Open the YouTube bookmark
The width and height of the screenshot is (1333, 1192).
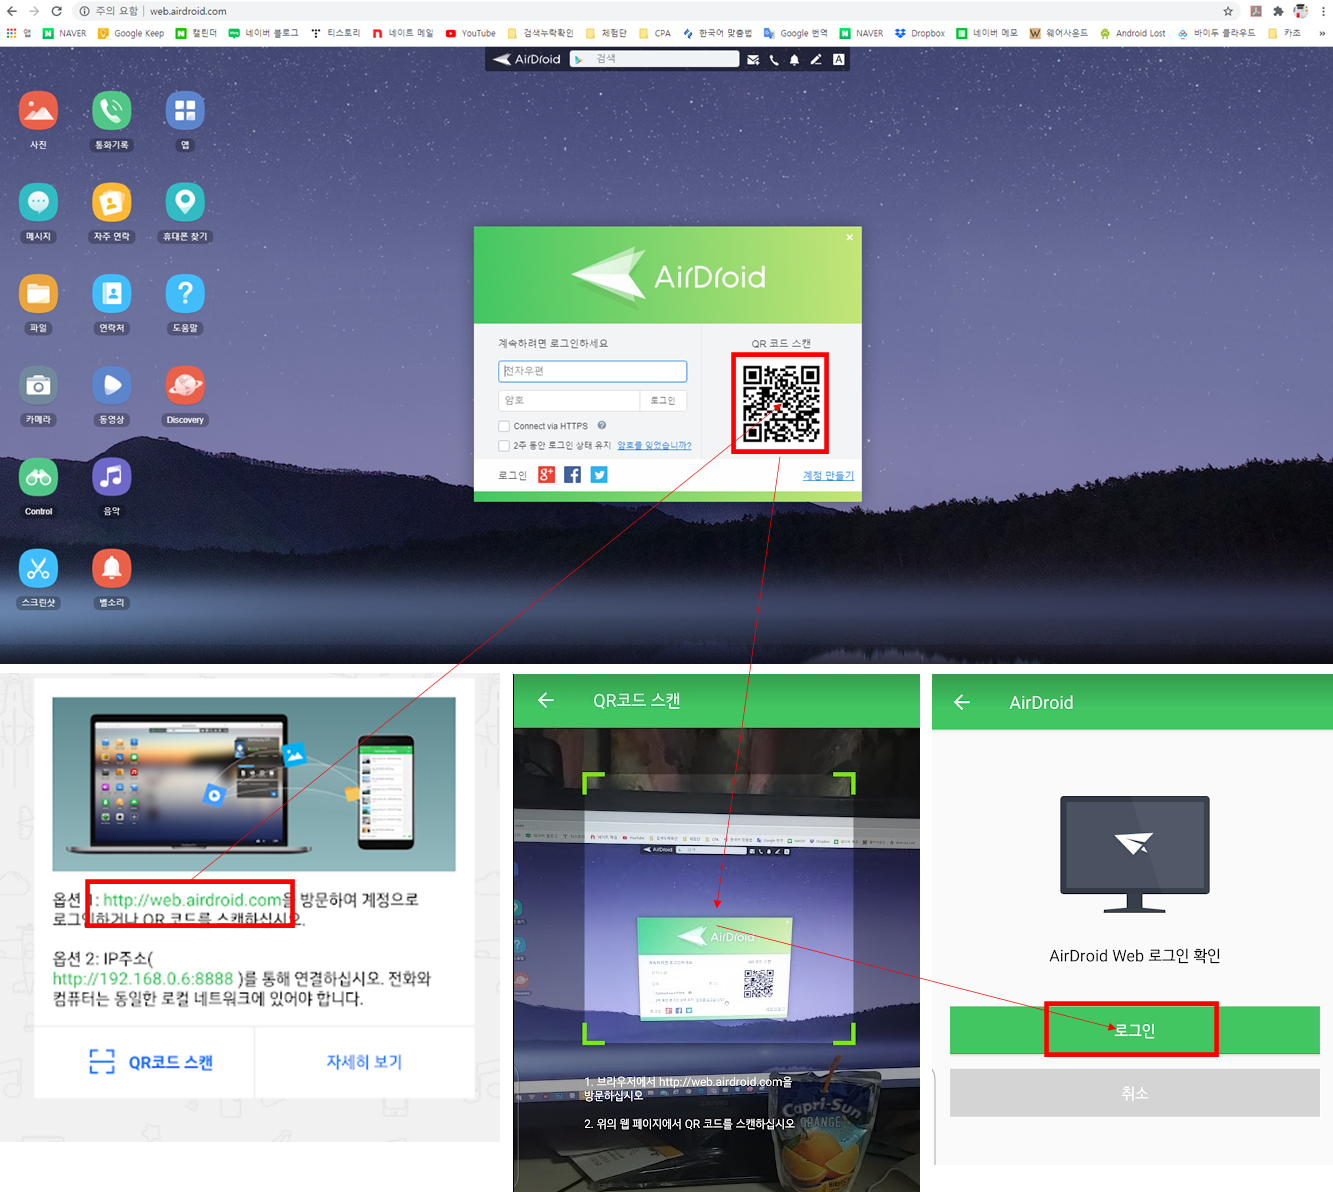[471, 33]
